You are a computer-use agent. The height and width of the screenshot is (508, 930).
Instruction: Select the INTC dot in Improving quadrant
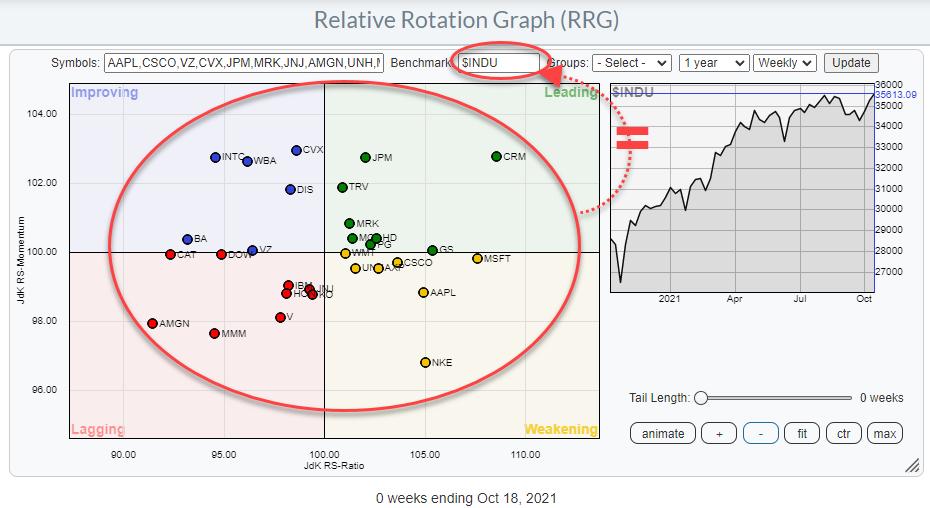tap(215, 157)
